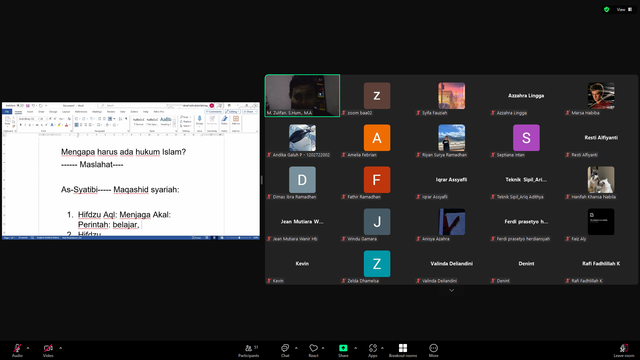Click the Paste icon in Word

click(x=7, y=119)
